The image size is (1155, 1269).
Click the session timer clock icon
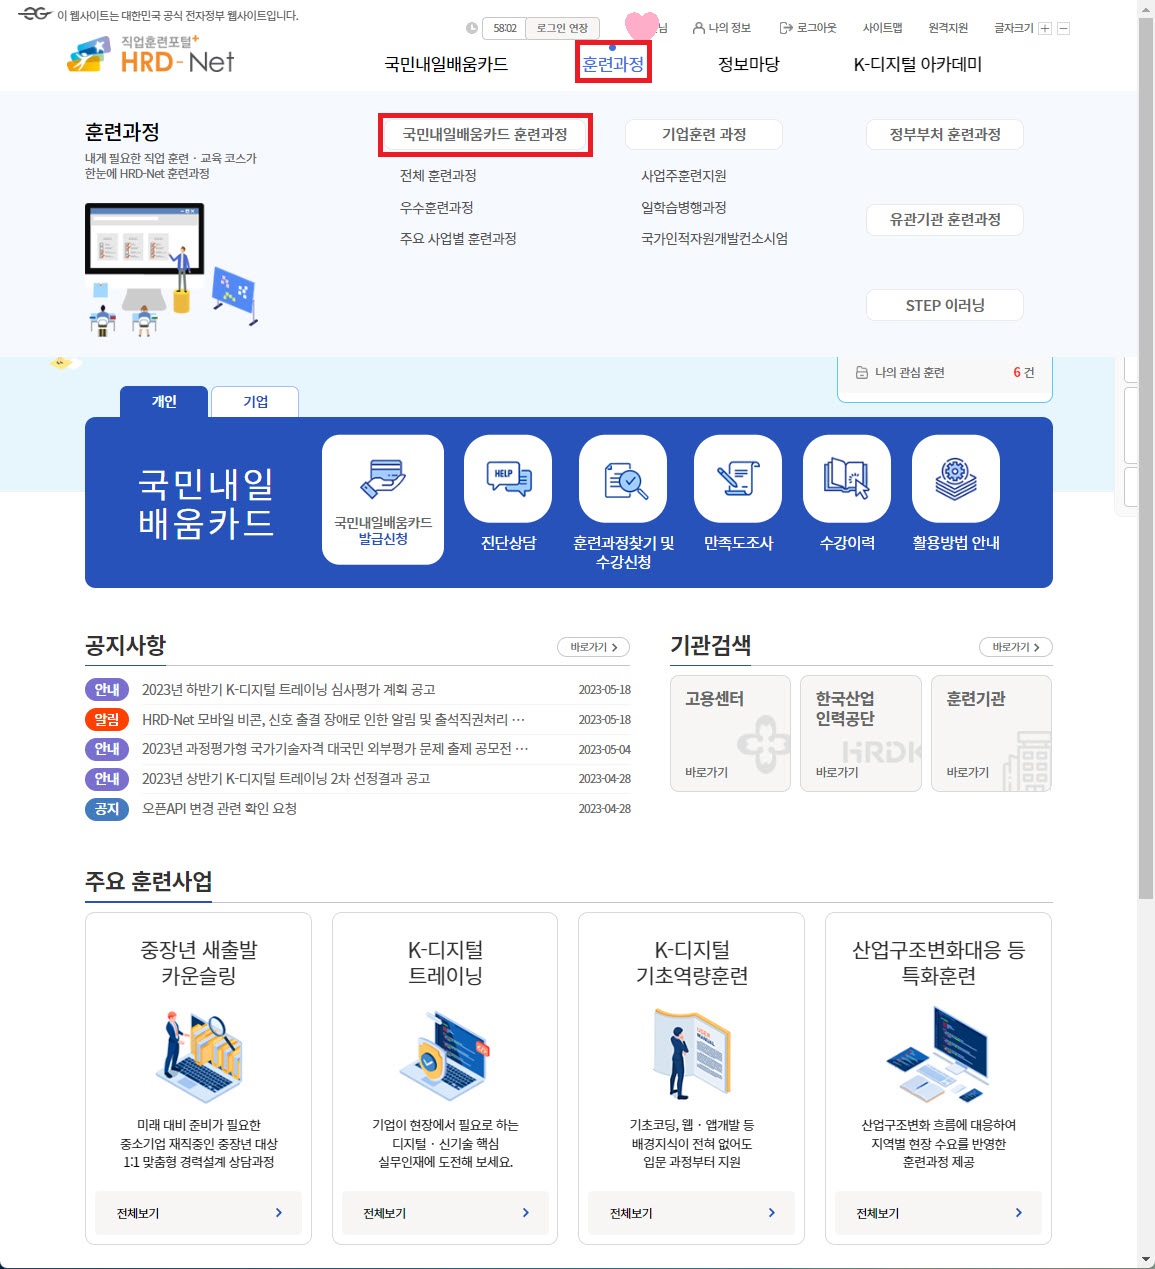[472, 28]
